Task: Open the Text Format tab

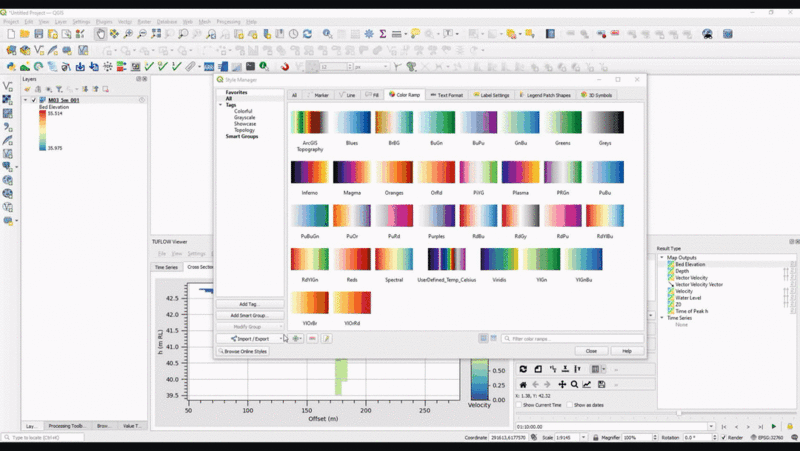Action: tap(446, 95)
